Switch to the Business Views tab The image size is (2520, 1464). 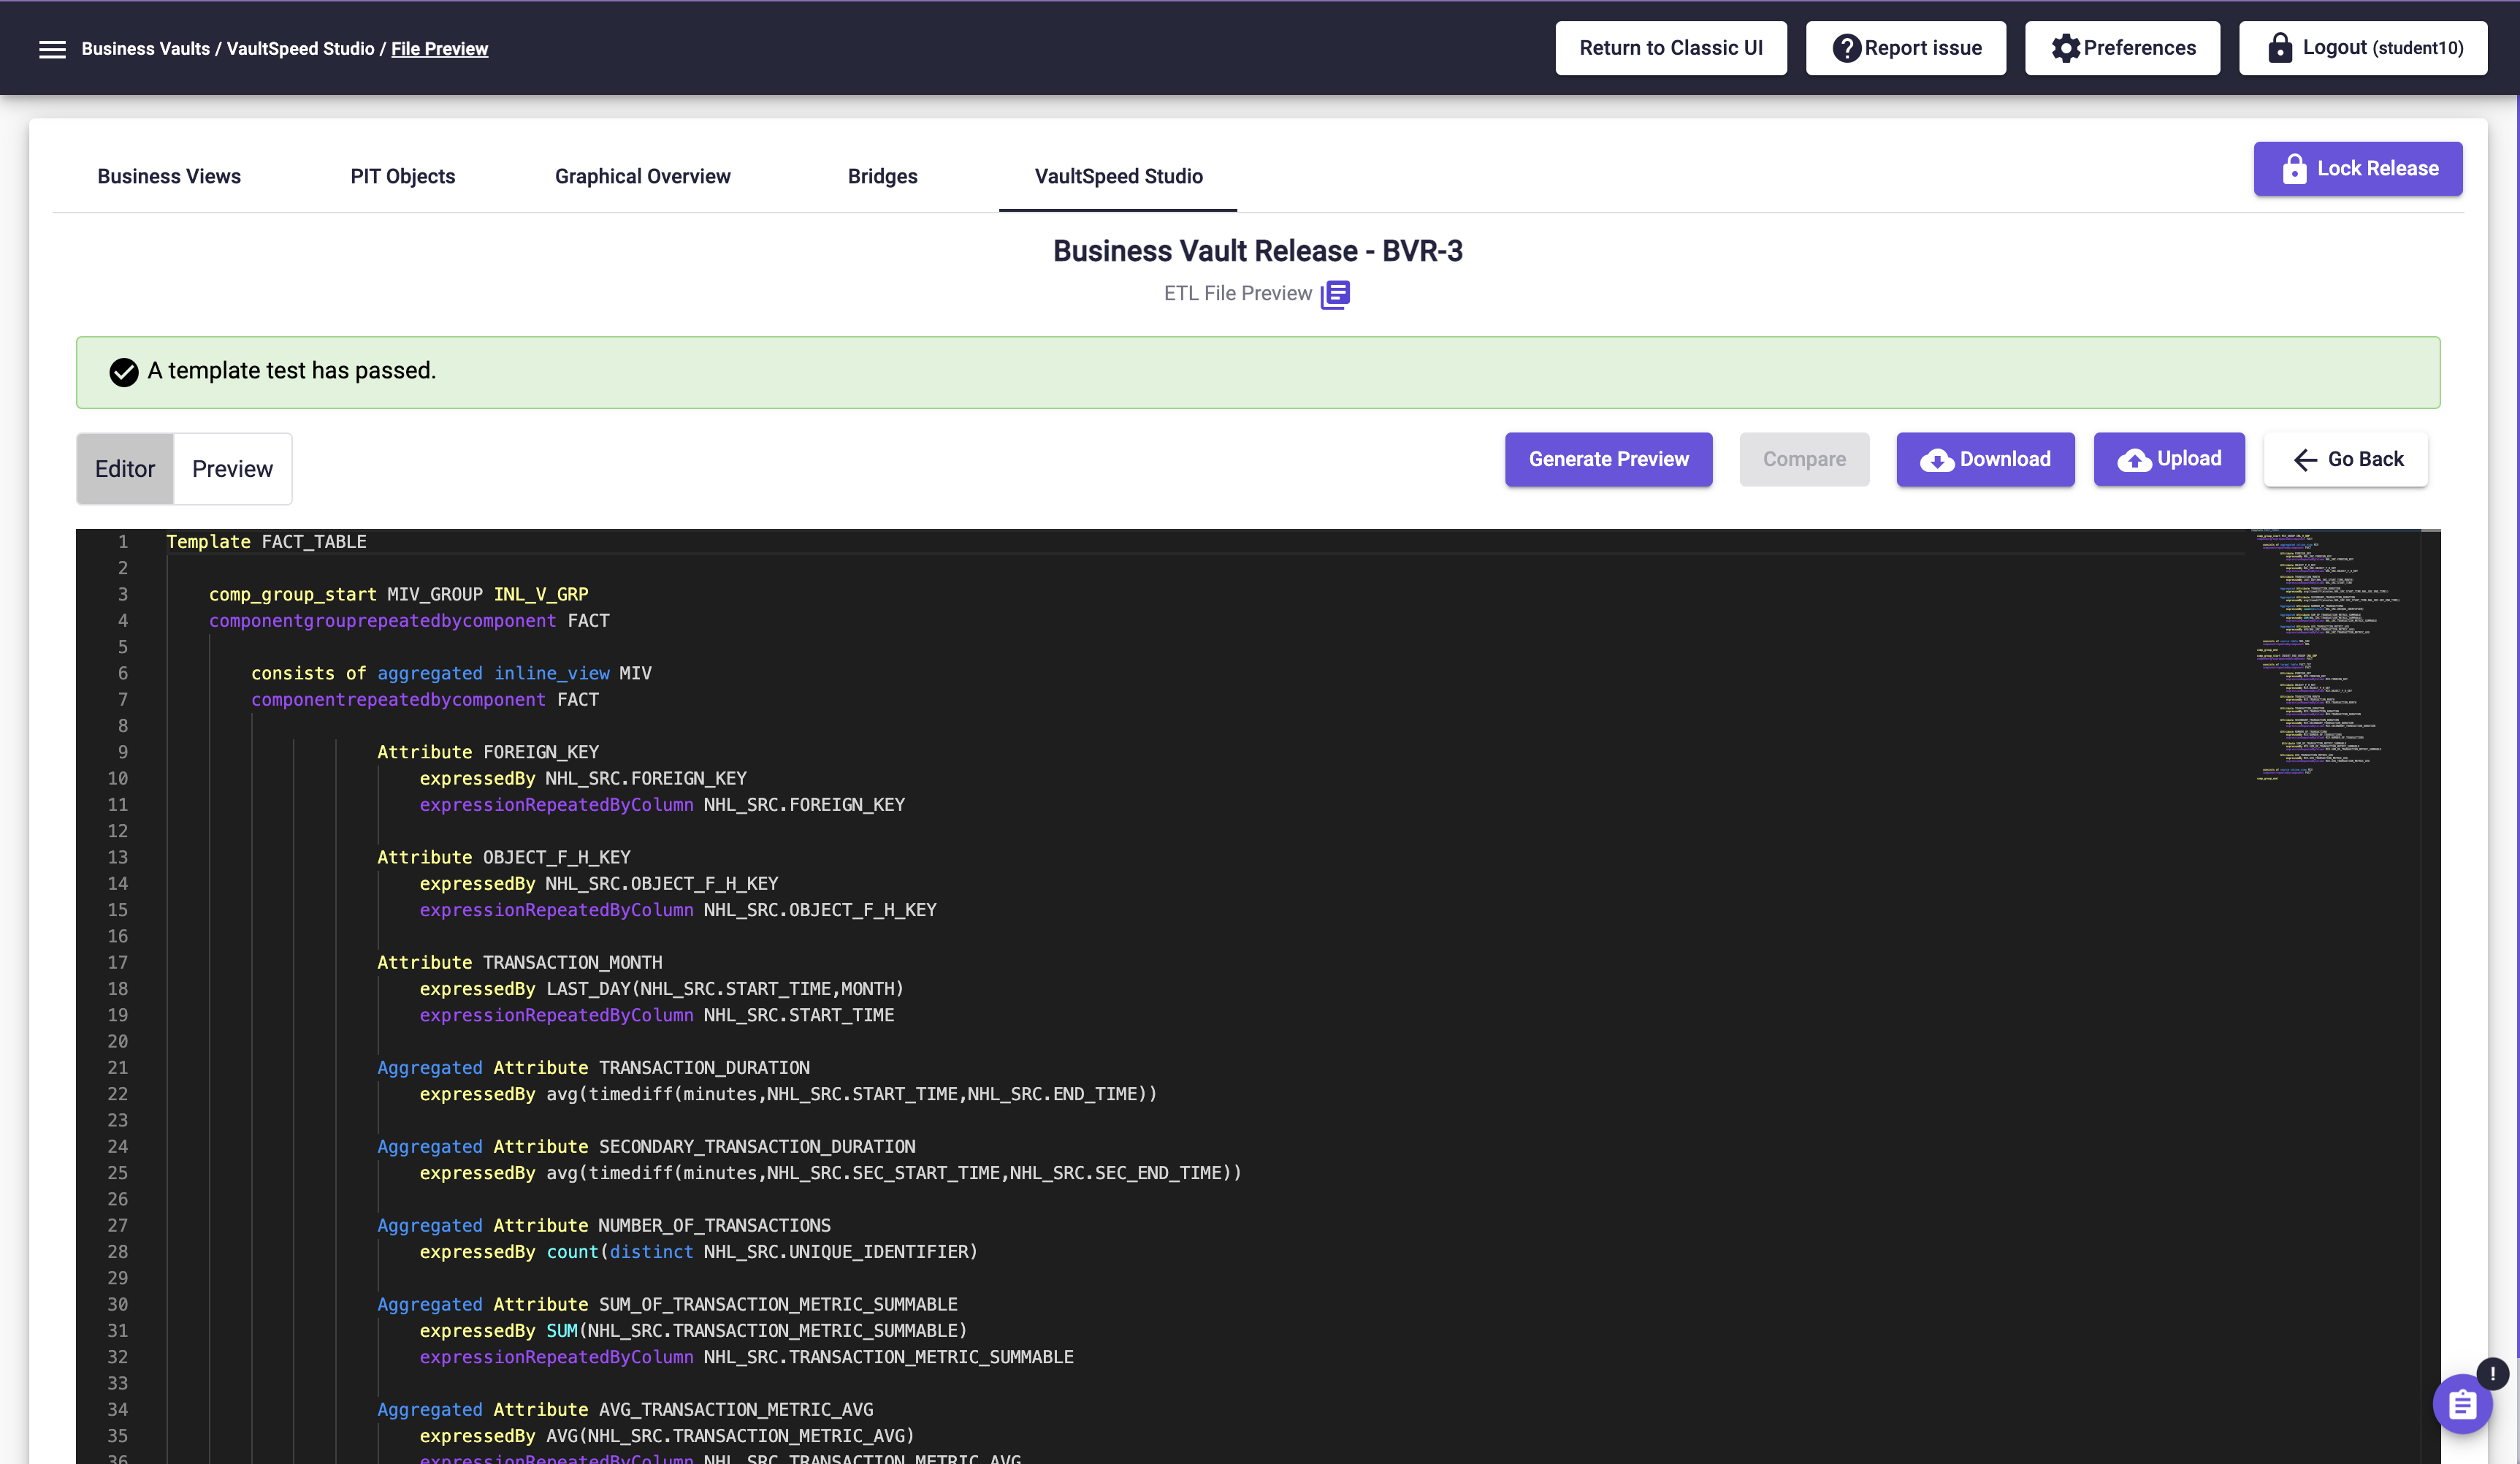[169, 176]
